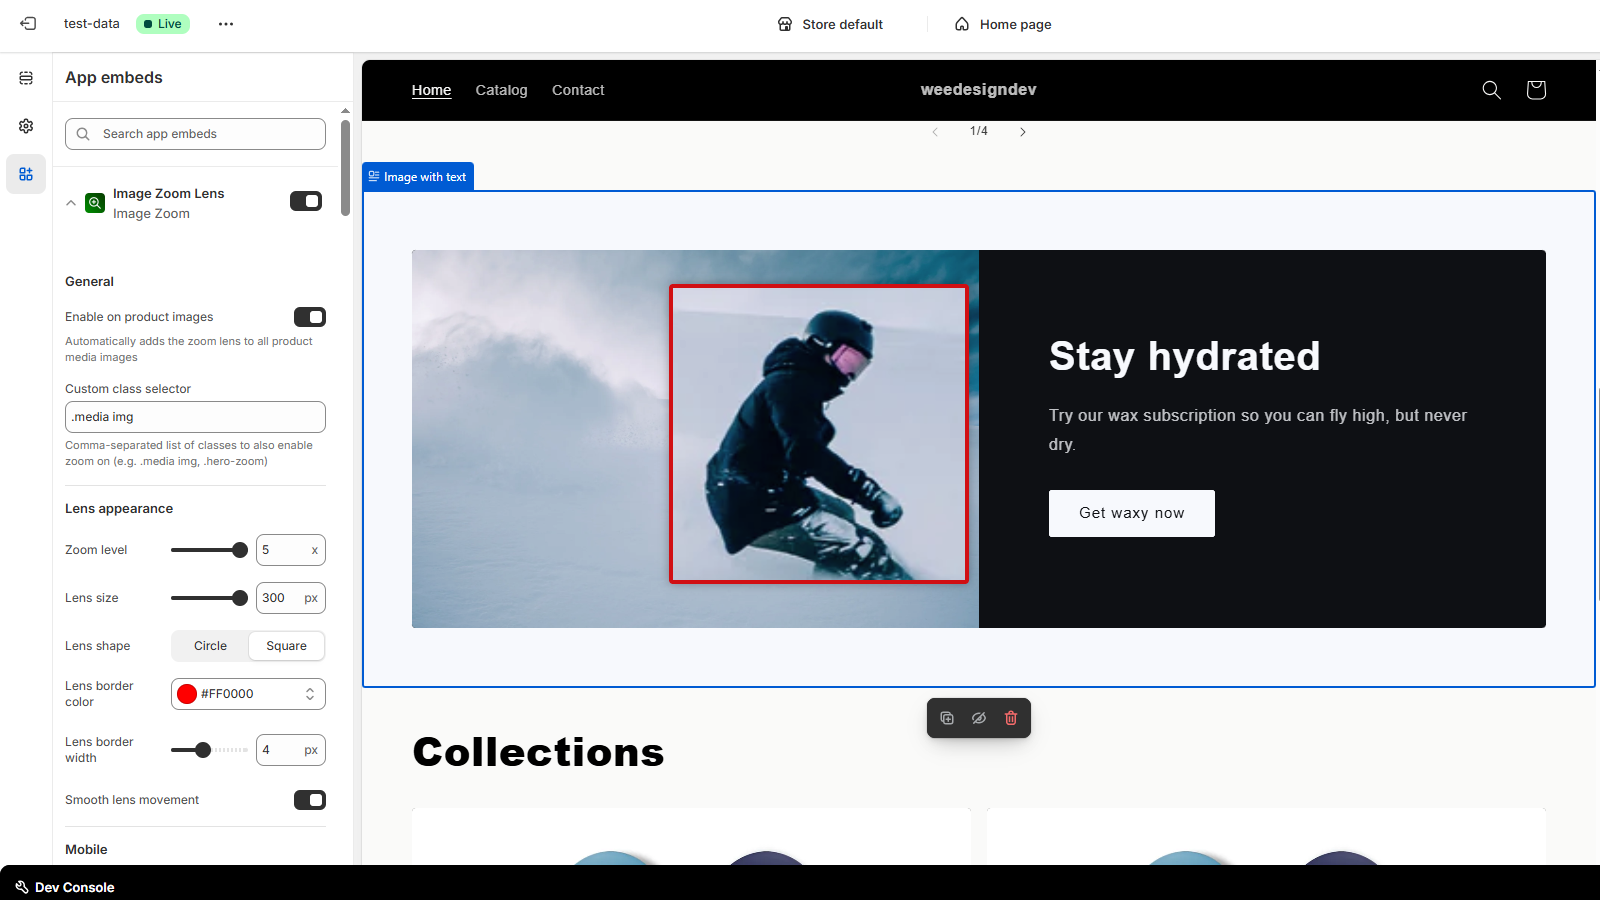Delete the section with the trash icon
The image size is (1600, 900).
point(1011,718)
